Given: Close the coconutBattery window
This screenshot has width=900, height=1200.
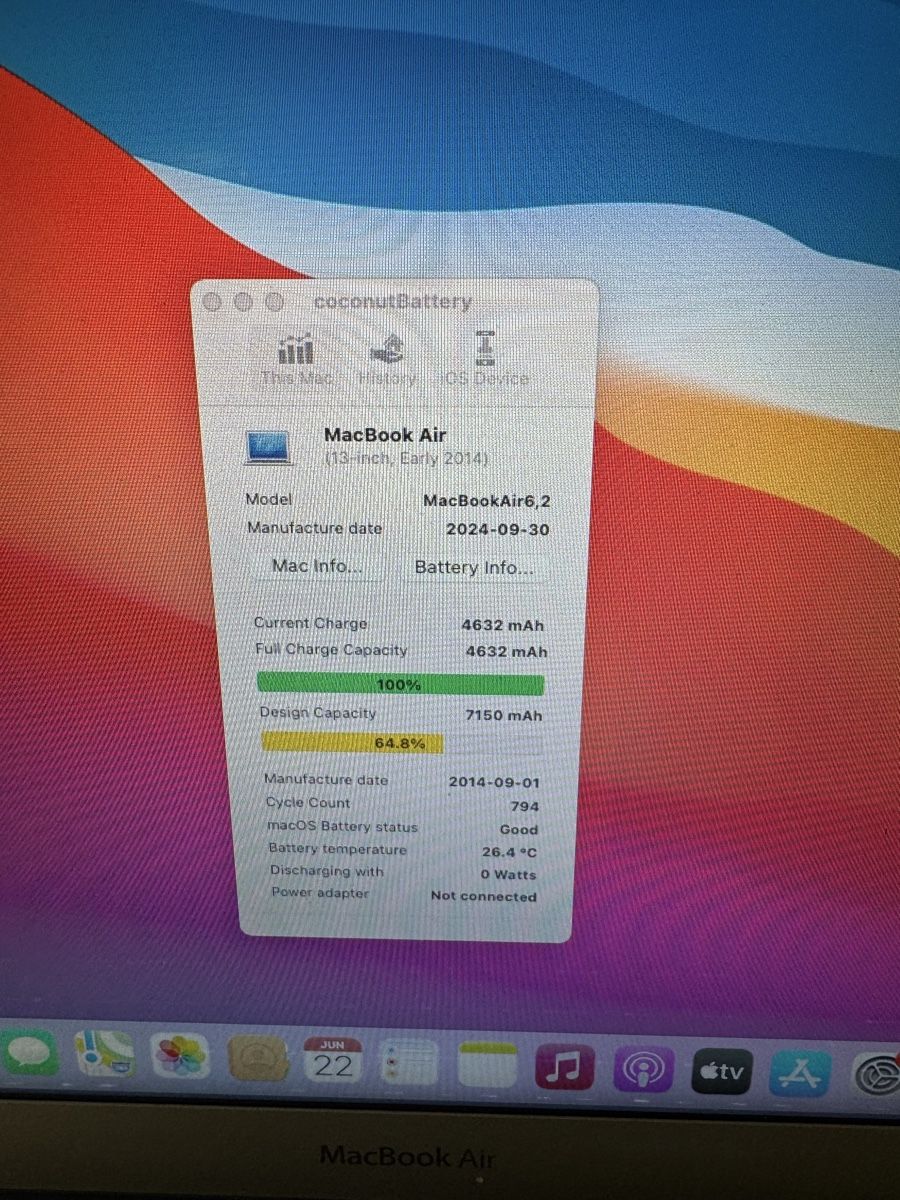Looking at the screenshot, I should pos(211,301).
